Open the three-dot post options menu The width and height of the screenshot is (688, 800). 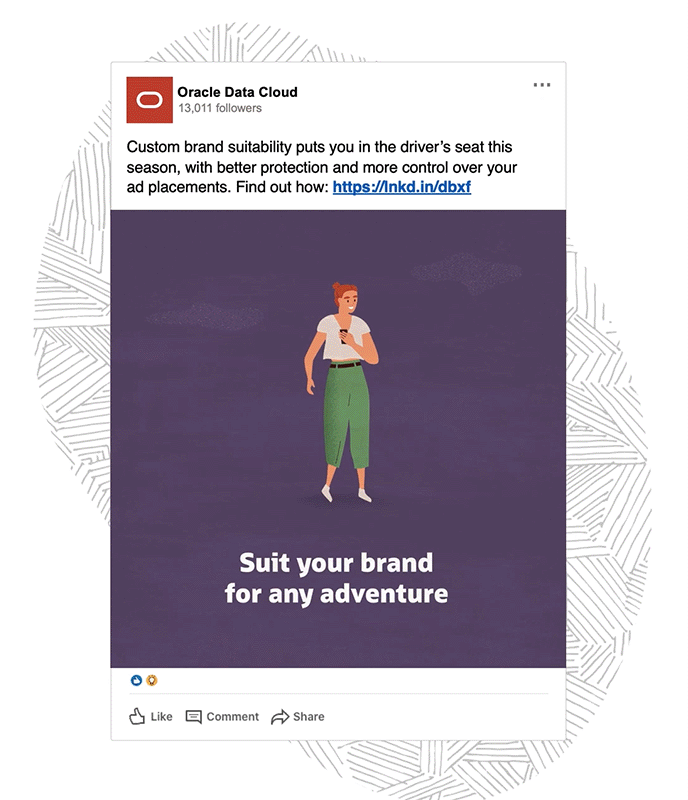pyautogui.click(x=542, y=85)
